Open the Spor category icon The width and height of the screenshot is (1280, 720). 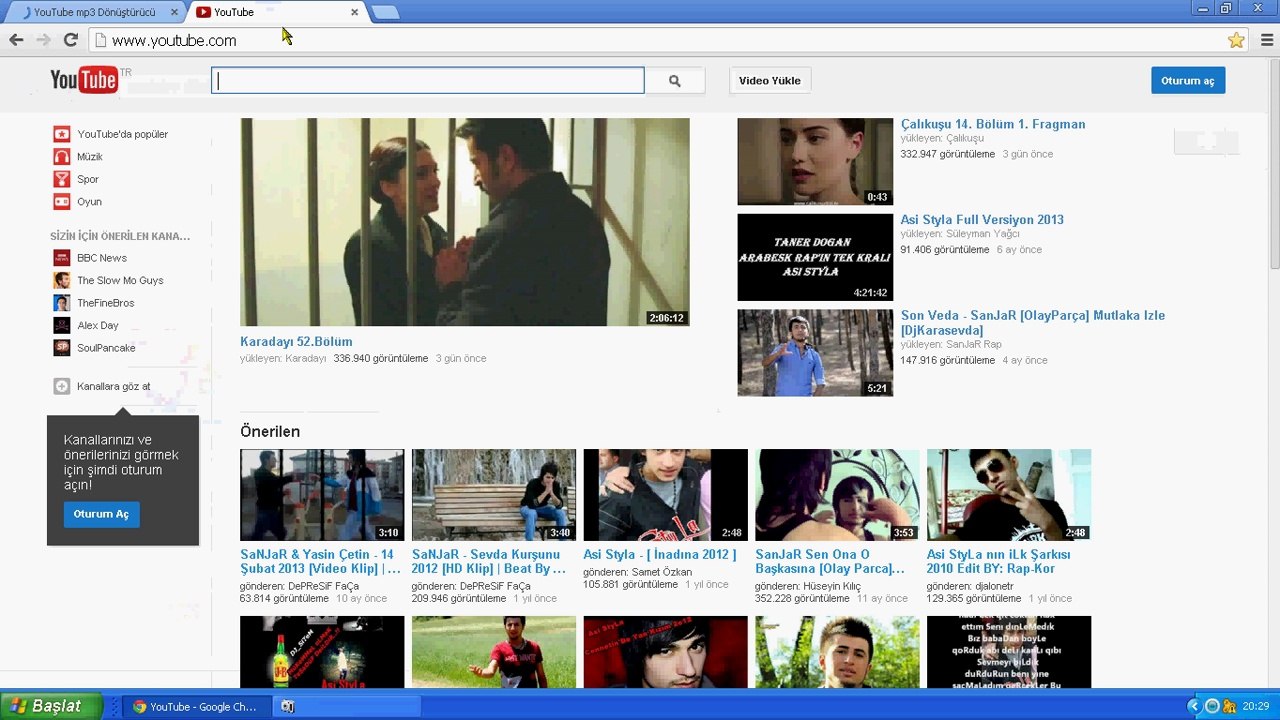coord(61,179)
